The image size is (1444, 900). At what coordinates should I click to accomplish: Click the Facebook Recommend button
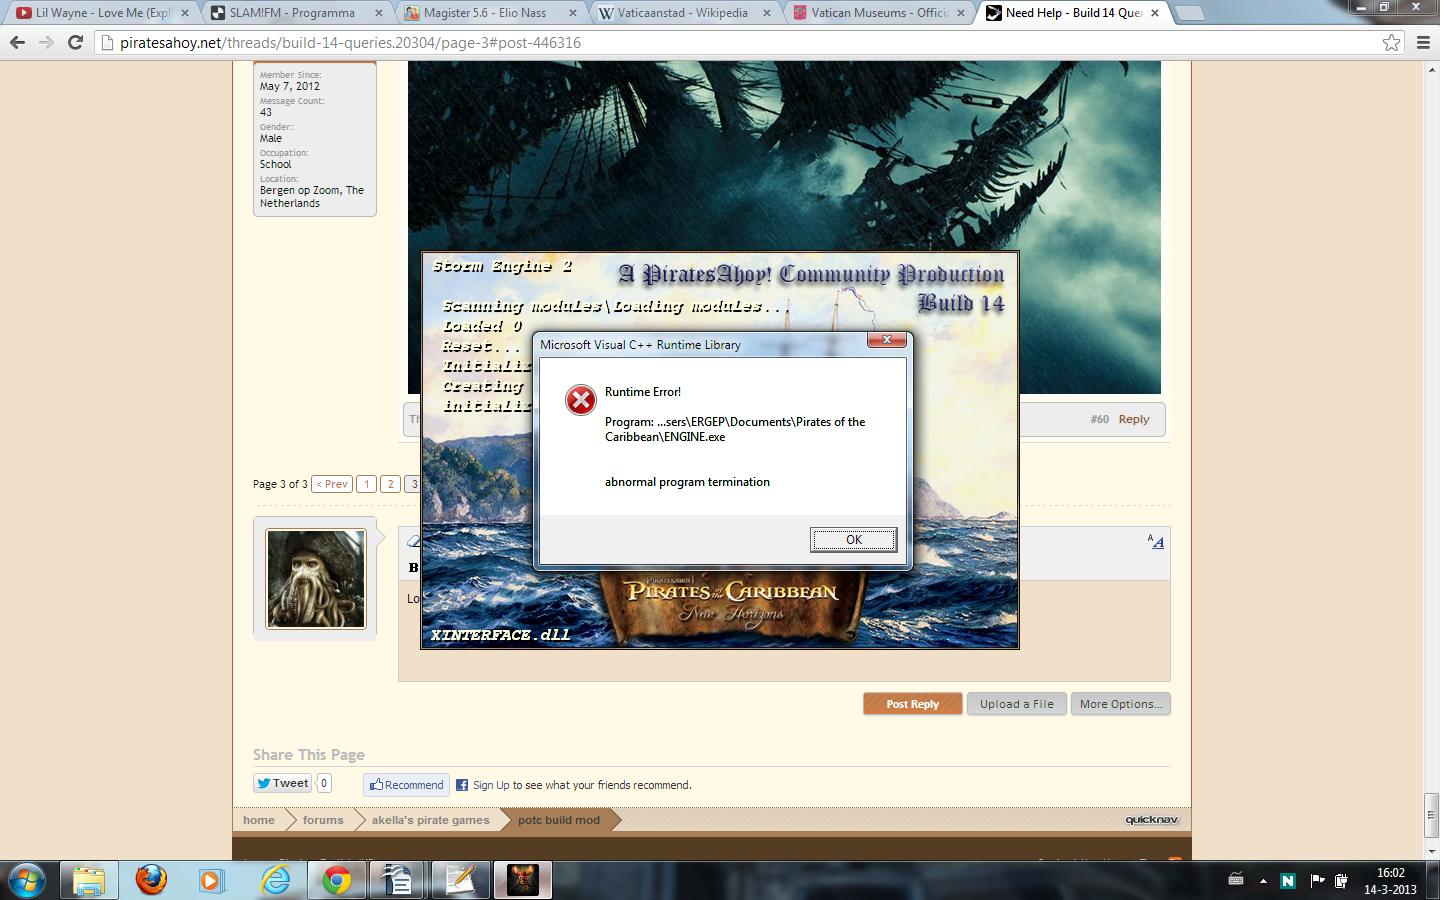tap(406, 785)
